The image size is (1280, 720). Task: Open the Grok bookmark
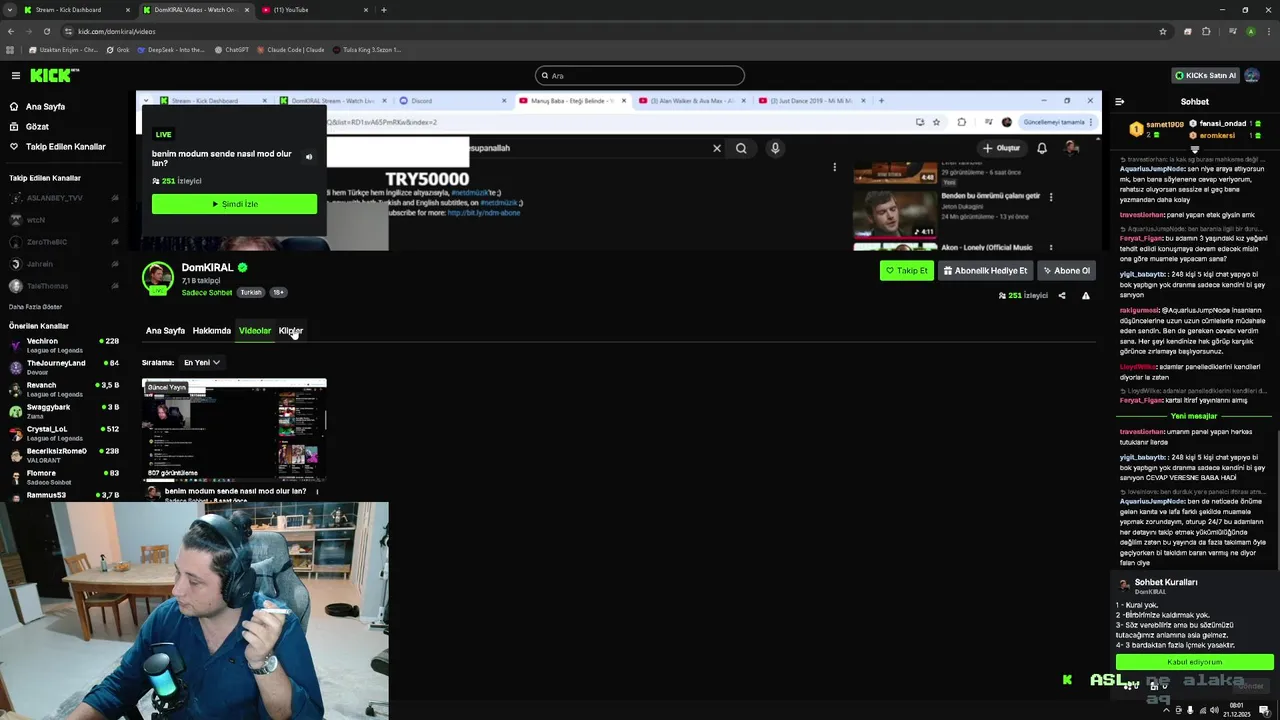click(118, 49)
